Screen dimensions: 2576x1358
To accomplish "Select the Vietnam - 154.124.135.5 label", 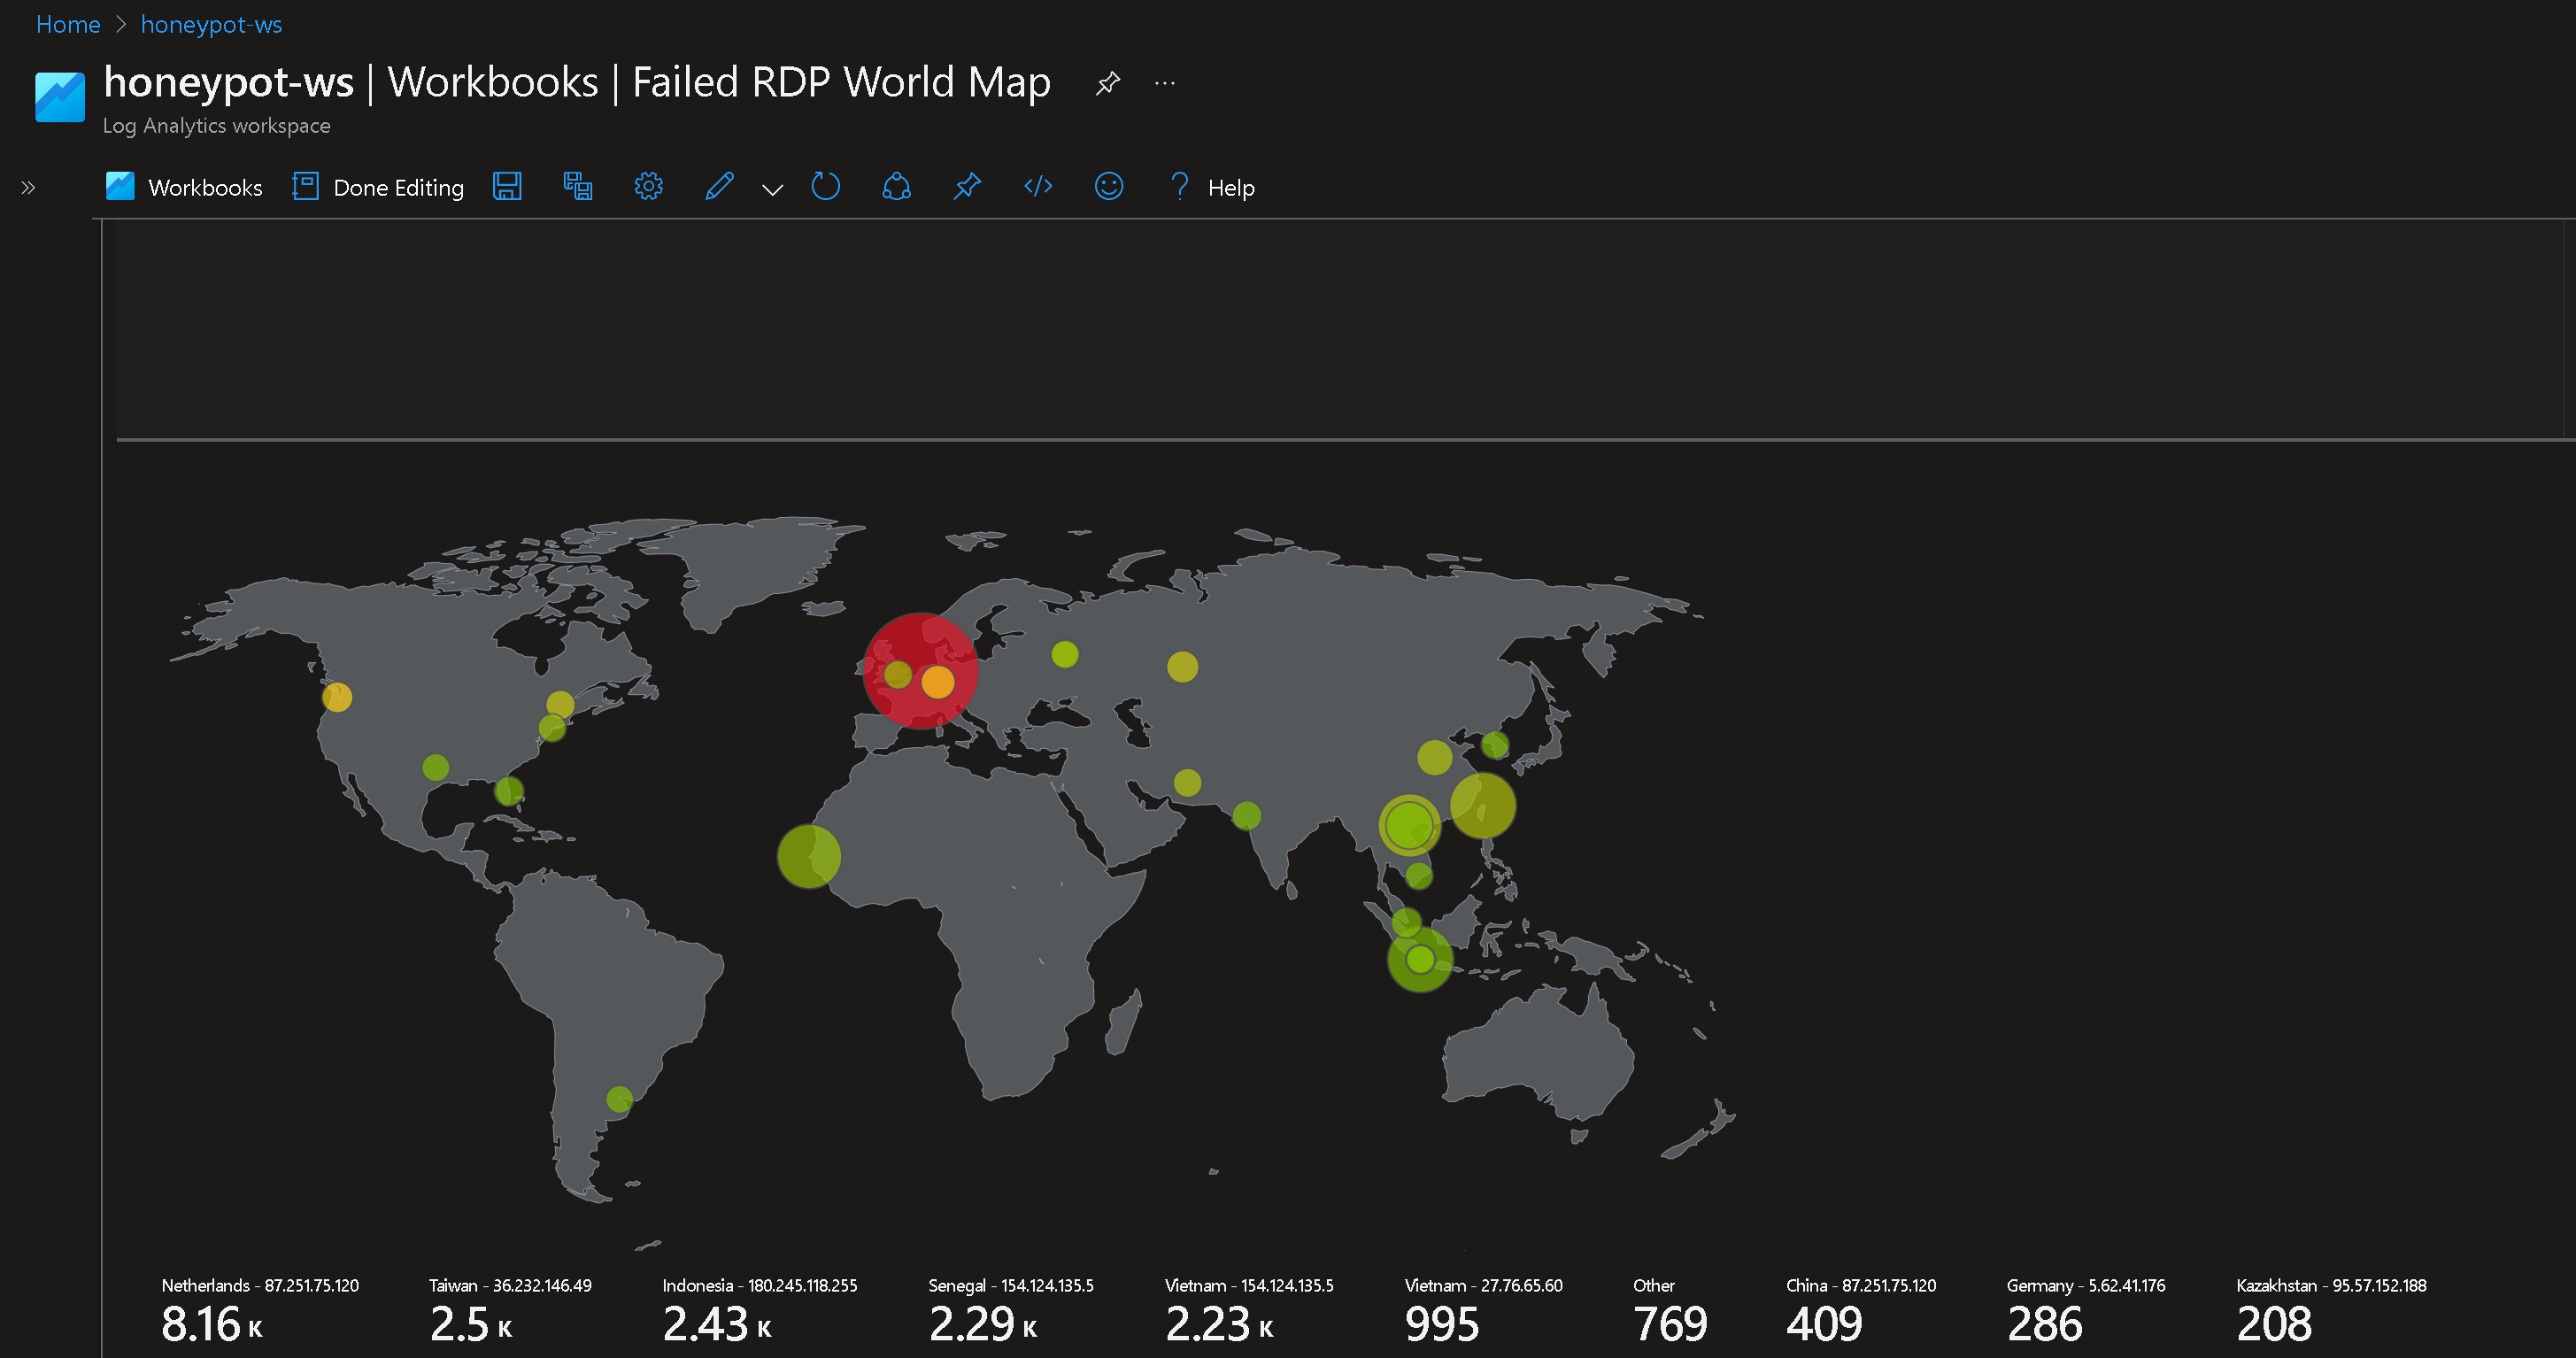I will tap(1249, 1285).
